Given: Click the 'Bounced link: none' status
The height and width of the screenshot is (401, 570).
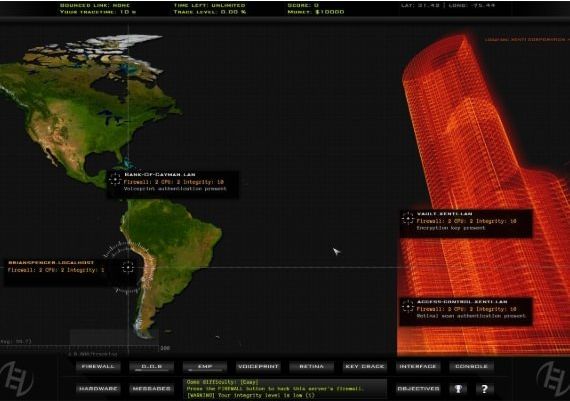Looking at the screenshot, I should (x=95, y=5).
